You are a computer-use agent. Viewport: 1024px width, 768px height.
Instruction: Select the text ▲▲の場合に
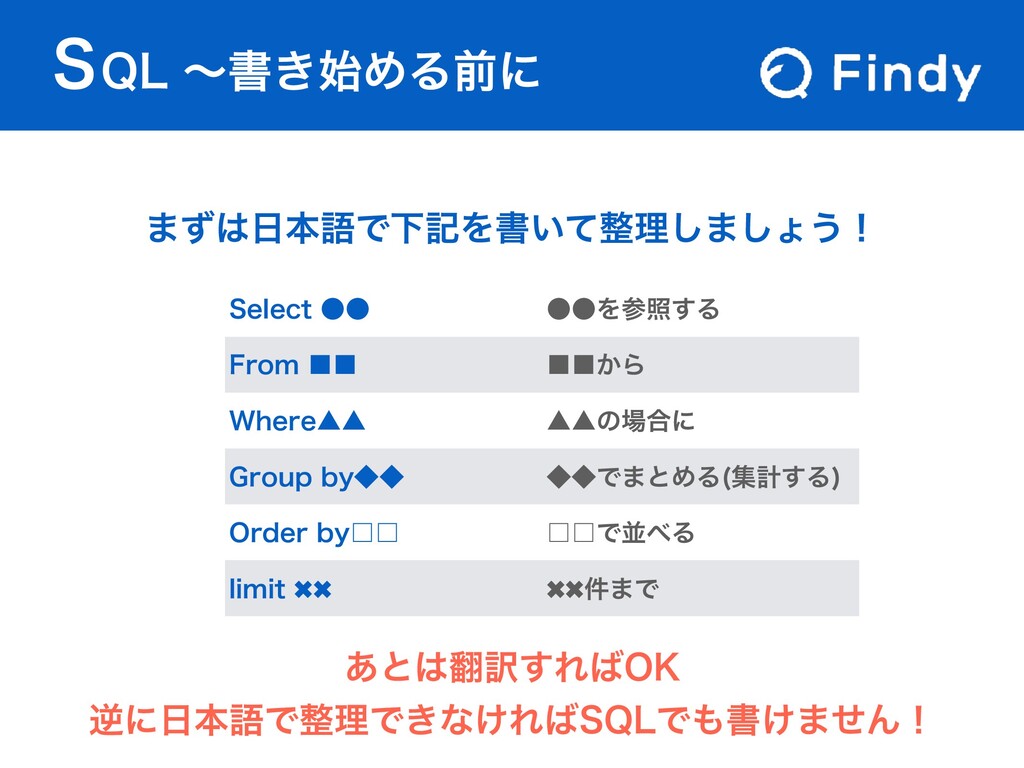point(621,421)
